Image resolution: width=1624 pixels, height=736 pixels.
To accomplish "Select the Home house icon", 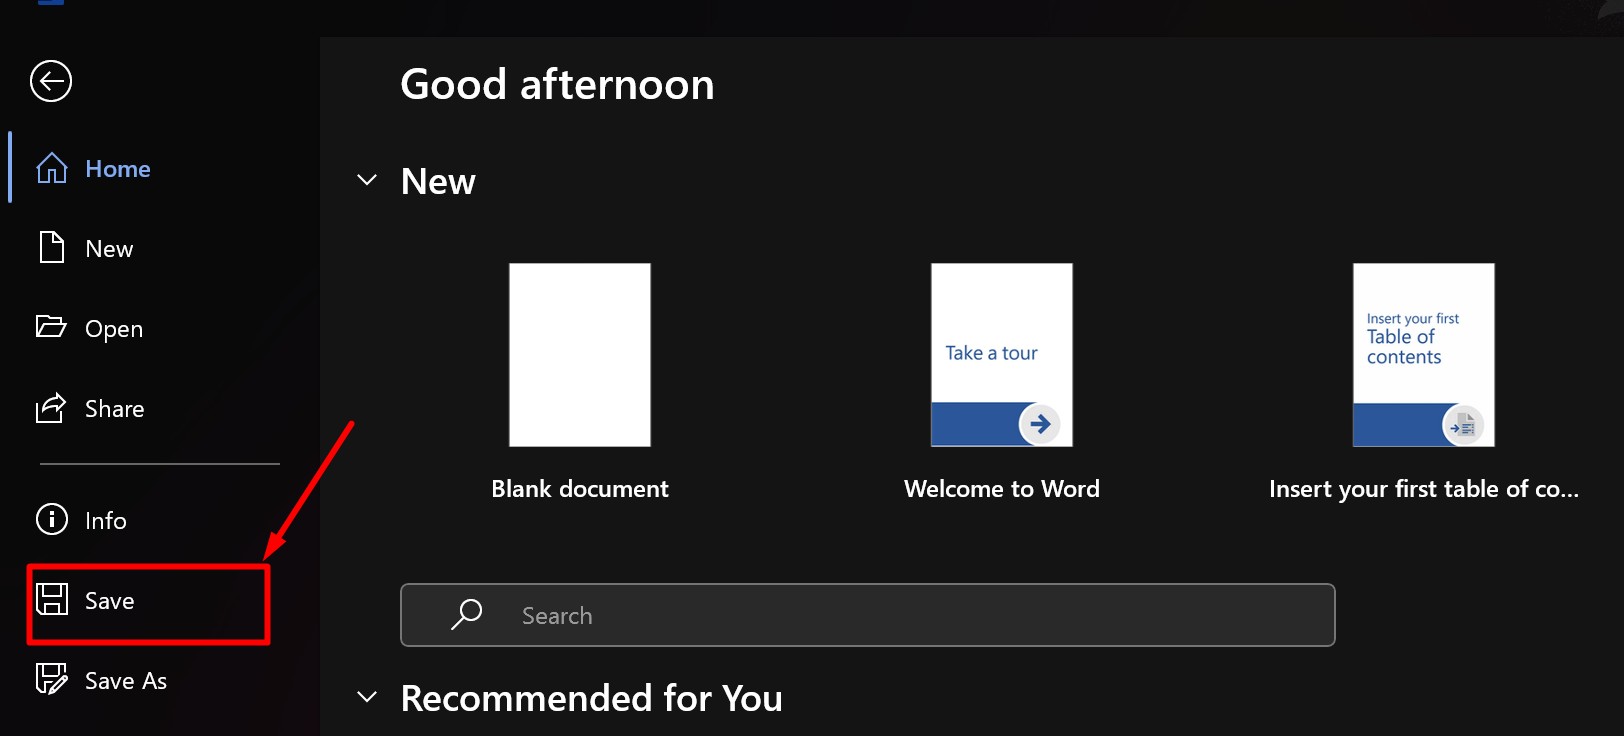I will pyautogui.click(x=52, y=168).
